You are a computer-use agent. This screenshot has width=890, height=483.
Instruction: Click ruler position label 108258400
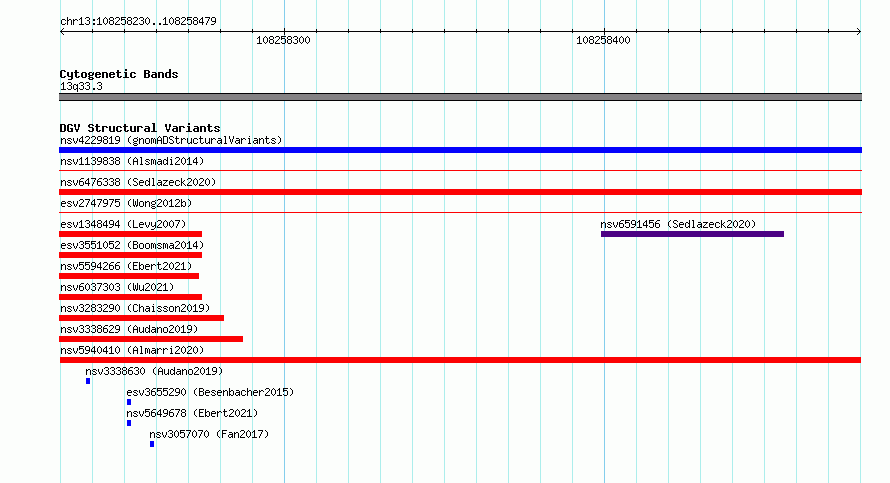point(603,40)
